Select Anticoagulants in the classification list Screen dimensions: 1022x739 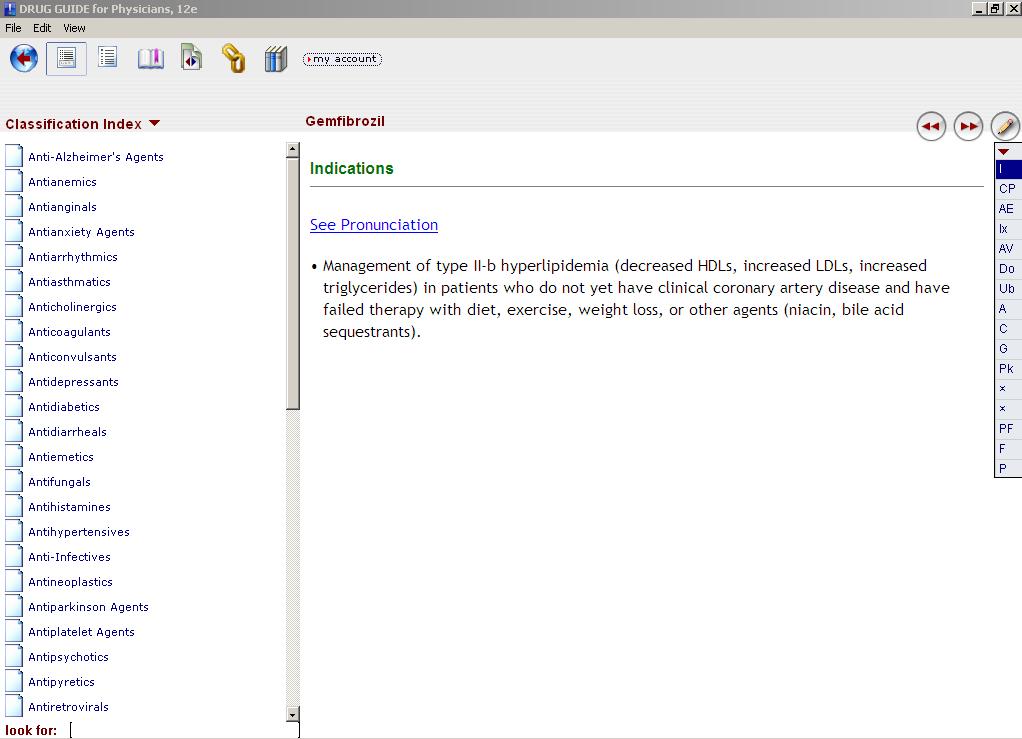69,332
